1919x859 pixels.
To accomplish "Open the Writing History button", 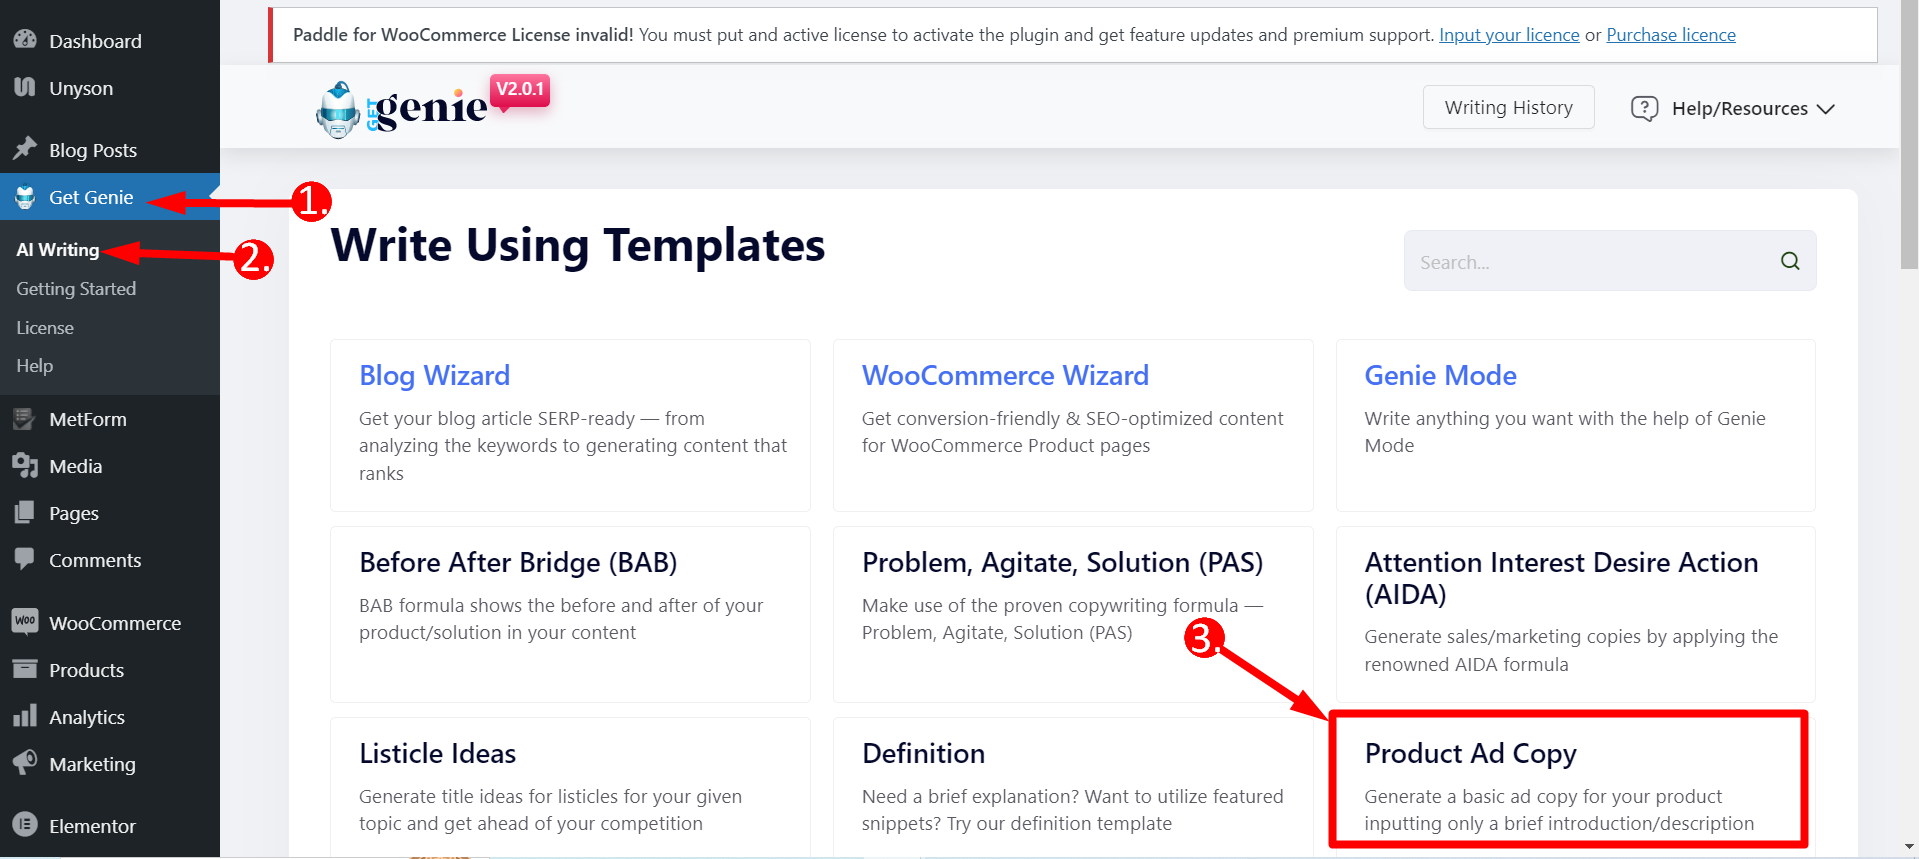I will (x=1508, y=107).
